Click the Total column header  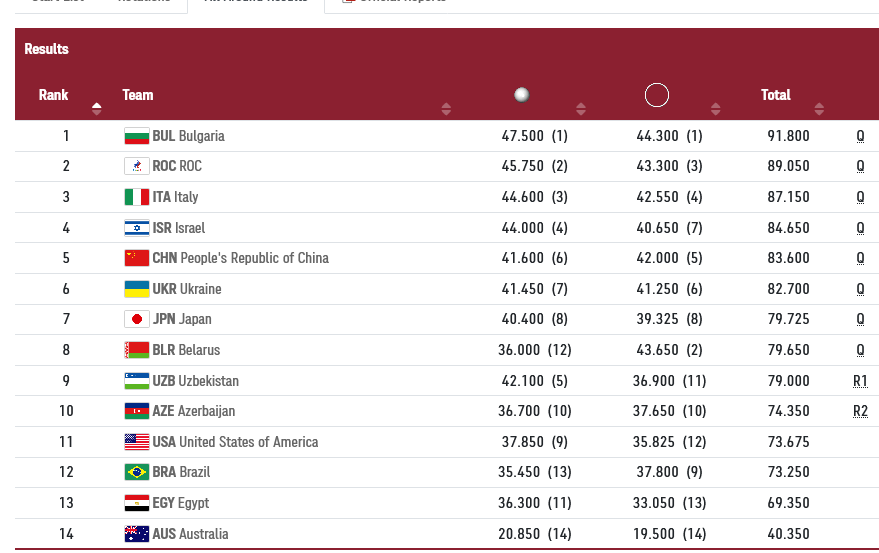click(776, 95)
